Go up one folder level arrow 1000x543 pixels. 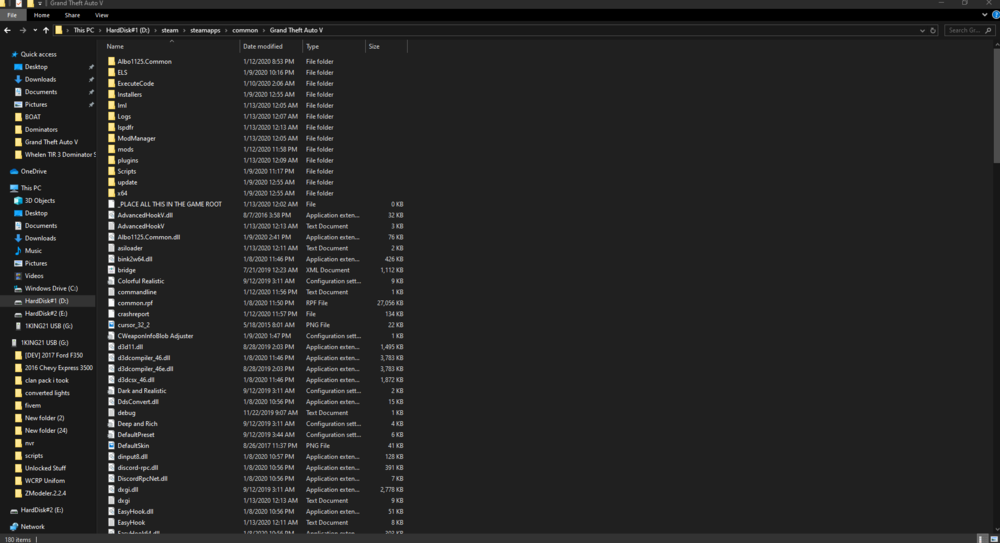click(x=46, y=30)
